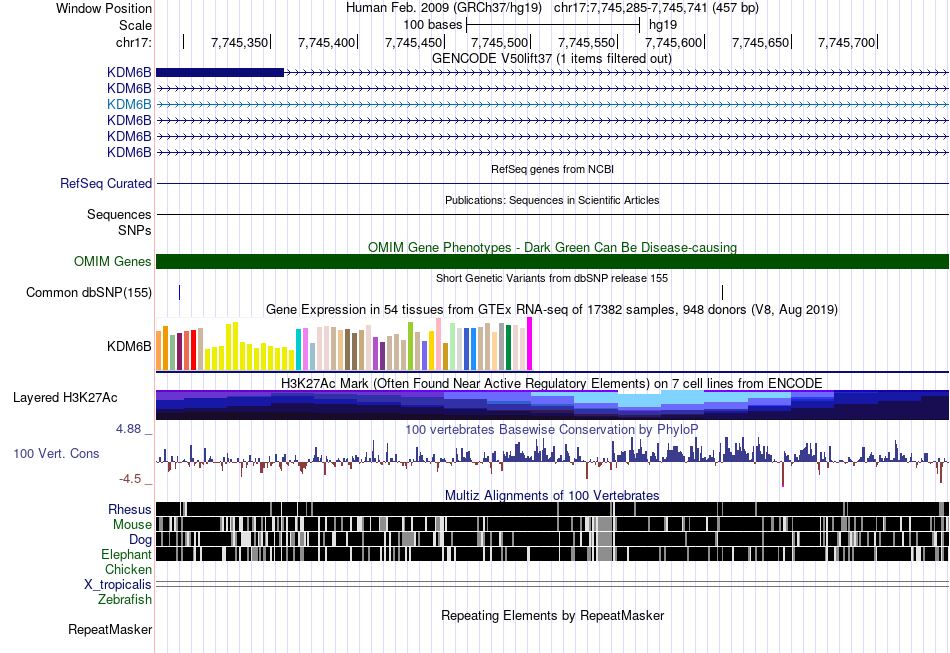Open the RefSeq genes from NCBI title
This screenshot has width=950, height=653.
point(553,169)
